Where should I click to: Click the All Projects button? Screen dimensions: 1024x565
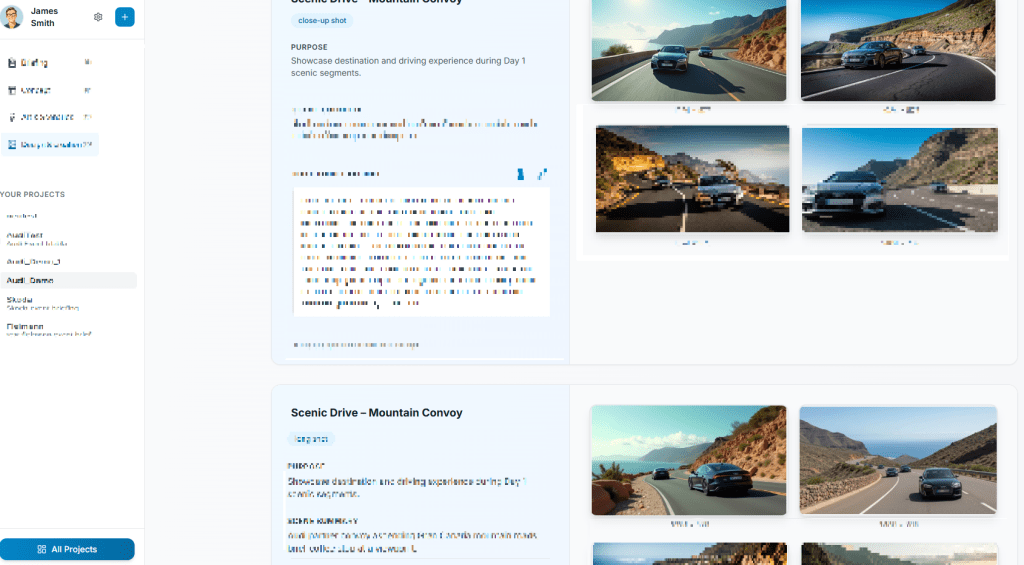pos(67,549)
